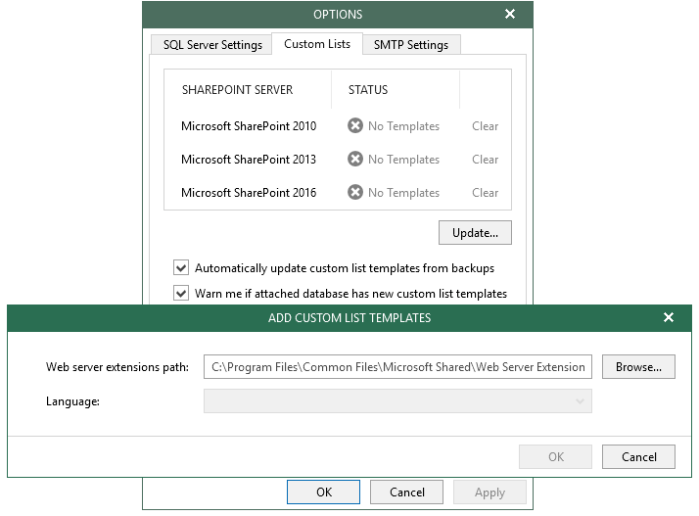Select the Microsoft SharePoint 2016 row
699x516 pixels.
[x=337, y=193]
